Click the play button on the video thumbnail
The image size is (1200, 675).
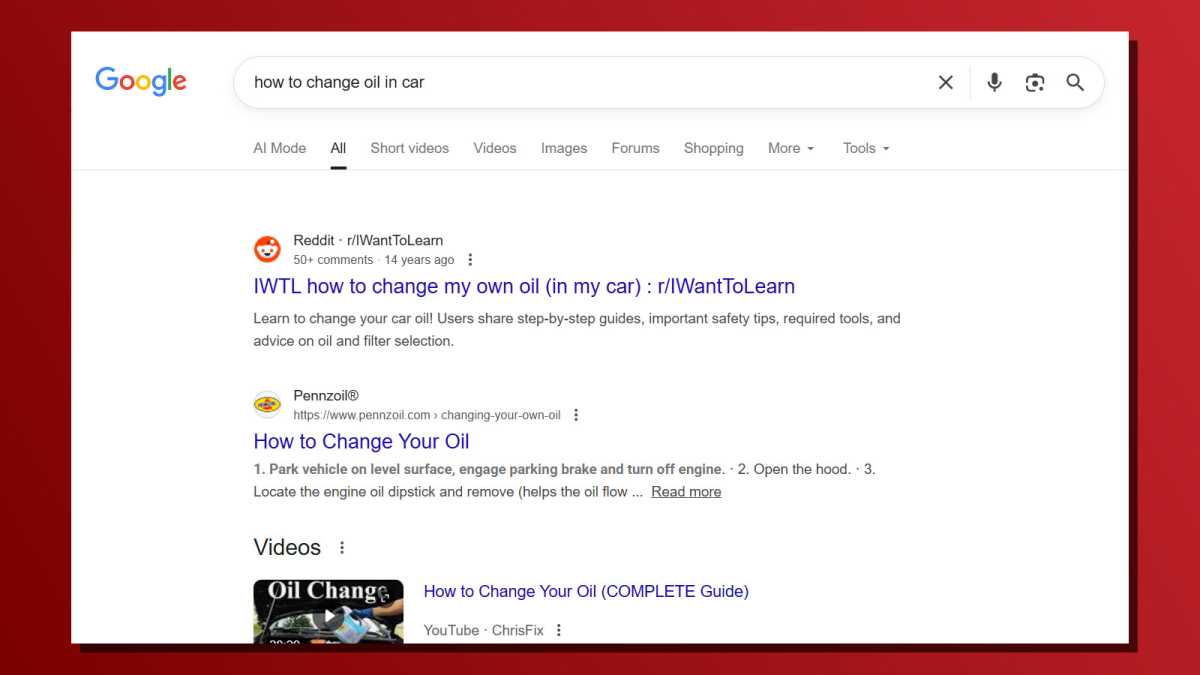tap(329, 617)
